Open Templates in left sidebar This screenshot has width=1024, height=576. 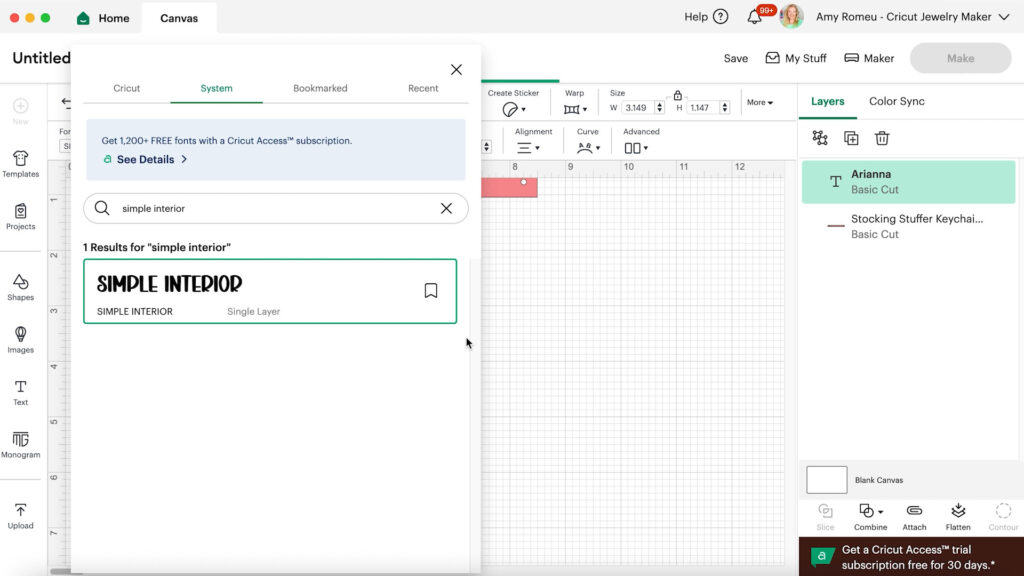(x=20, y=164)
